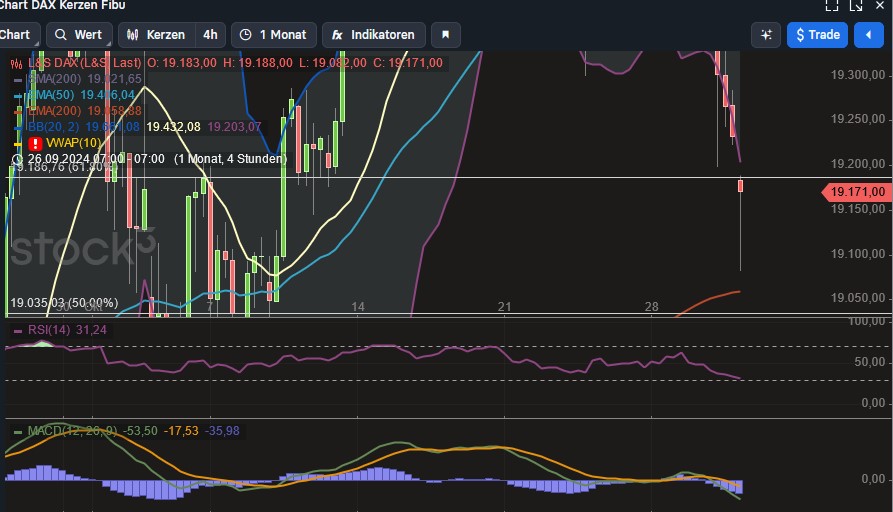Click the 19.300,00 price axis label
Image resolution: width=893 pixels, height=512 pixels.
(858, 75)
